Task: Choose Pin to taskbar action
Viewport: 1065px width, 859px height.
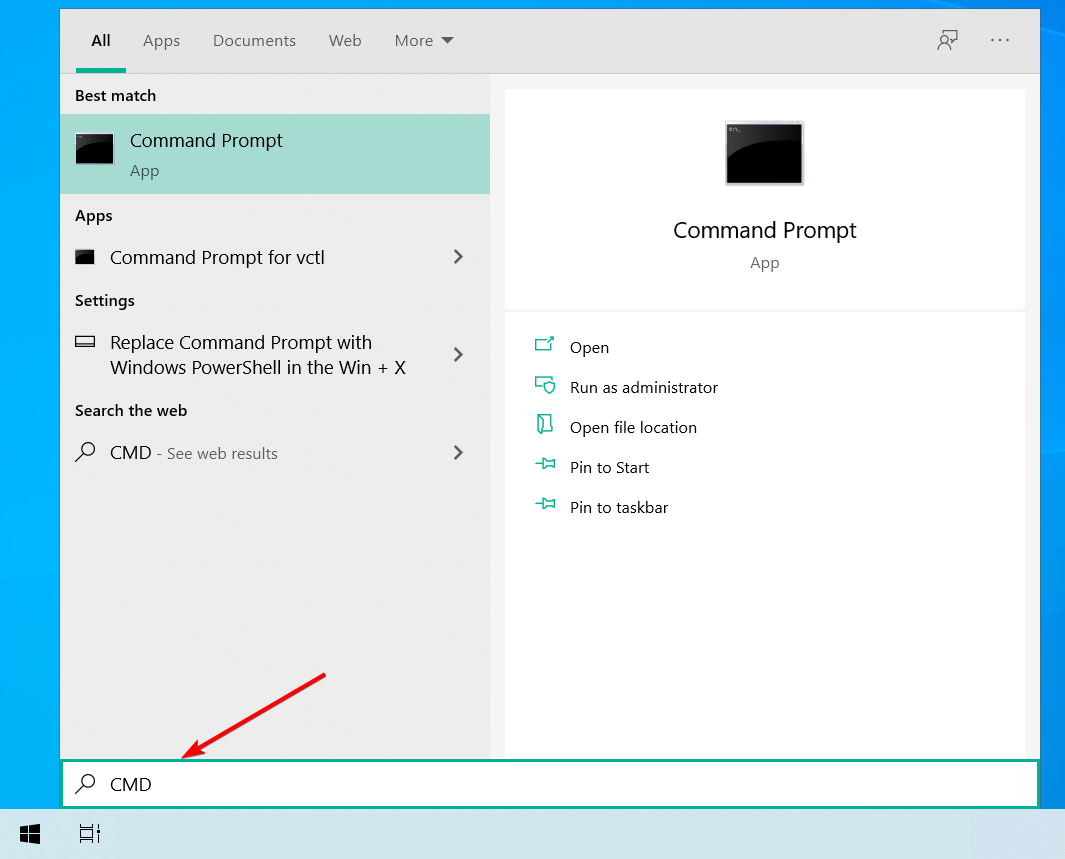Action: pos(618,507)
